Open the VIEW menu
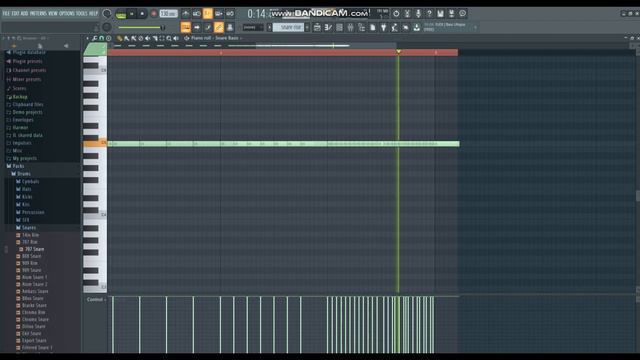This screenshot has width=640, height=360. pyautogui.click(x=53, y=13)
